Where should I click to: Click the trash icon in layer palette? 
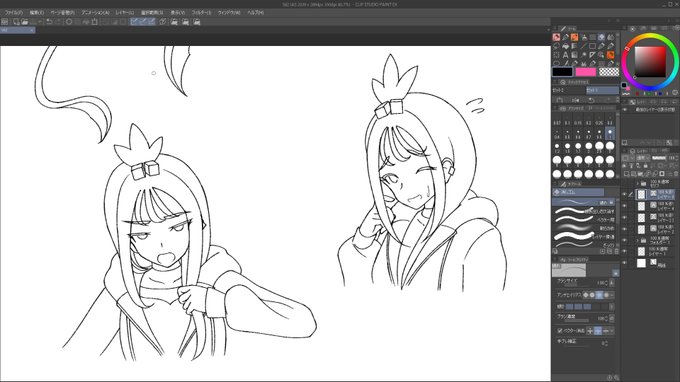point(676,173)
